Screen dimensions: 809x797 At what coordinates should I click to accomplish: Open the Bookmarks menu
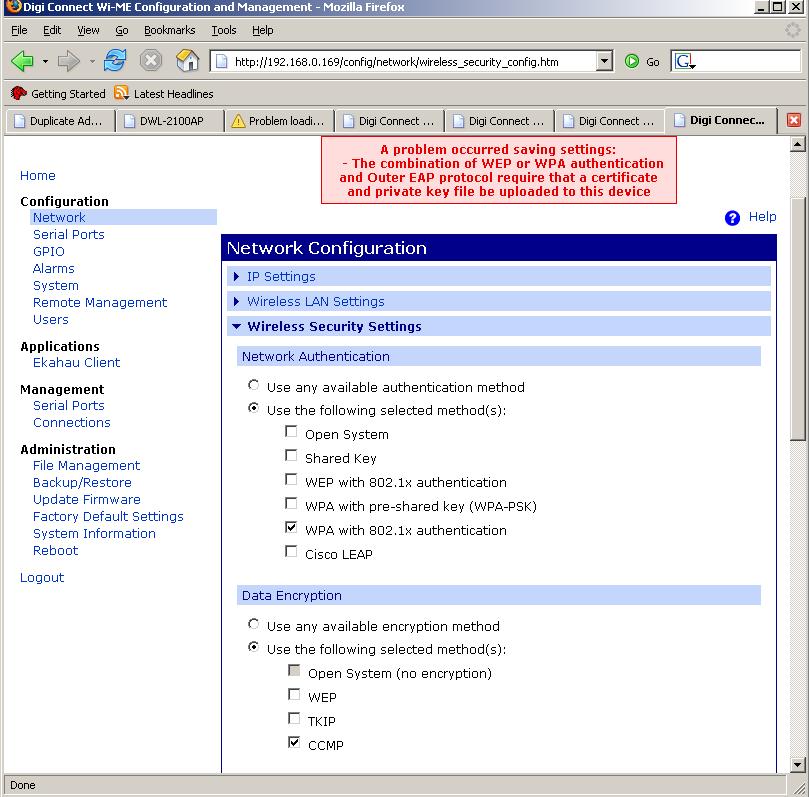[169, 31]
